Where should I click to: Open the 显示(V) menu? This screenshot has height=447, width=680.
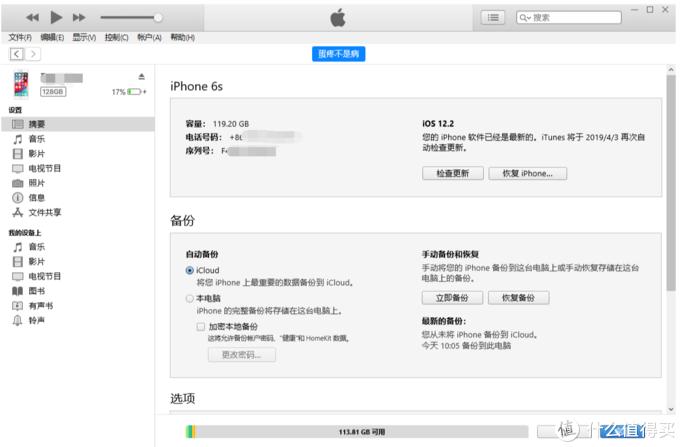click(84, 37)
